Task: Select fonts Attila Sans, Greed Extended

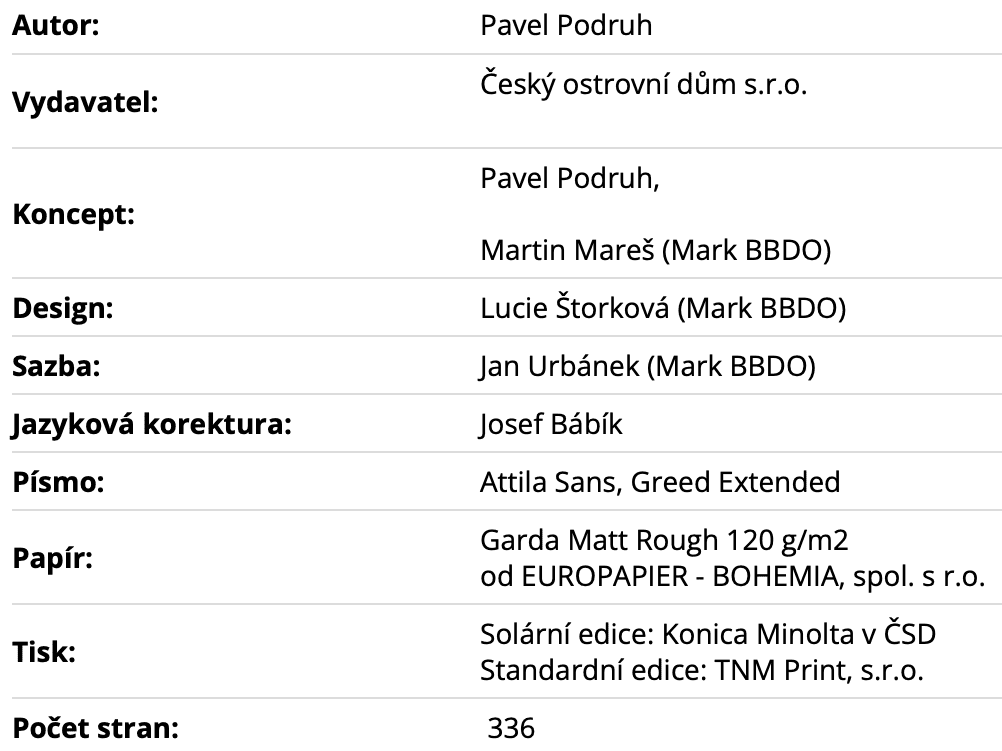Action: click(660, 483)
